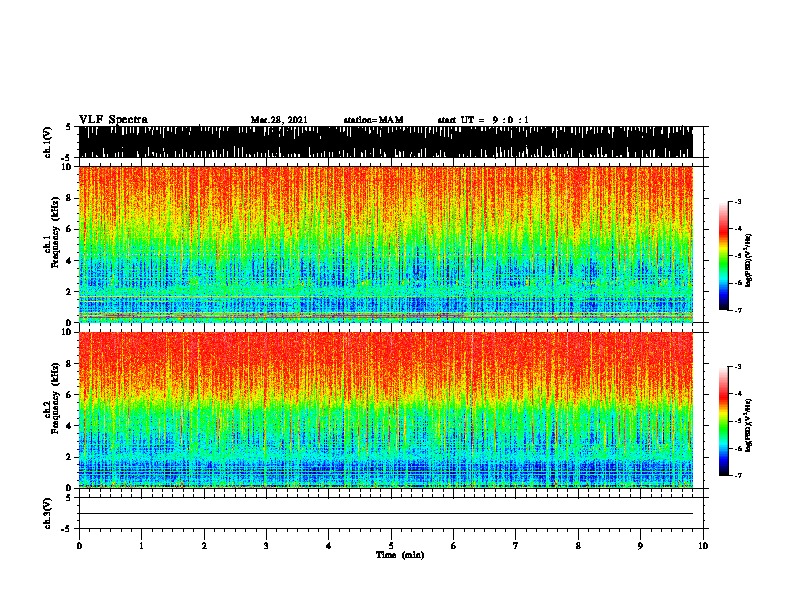Select the ch.2 color scale bar

coord(723,421)
